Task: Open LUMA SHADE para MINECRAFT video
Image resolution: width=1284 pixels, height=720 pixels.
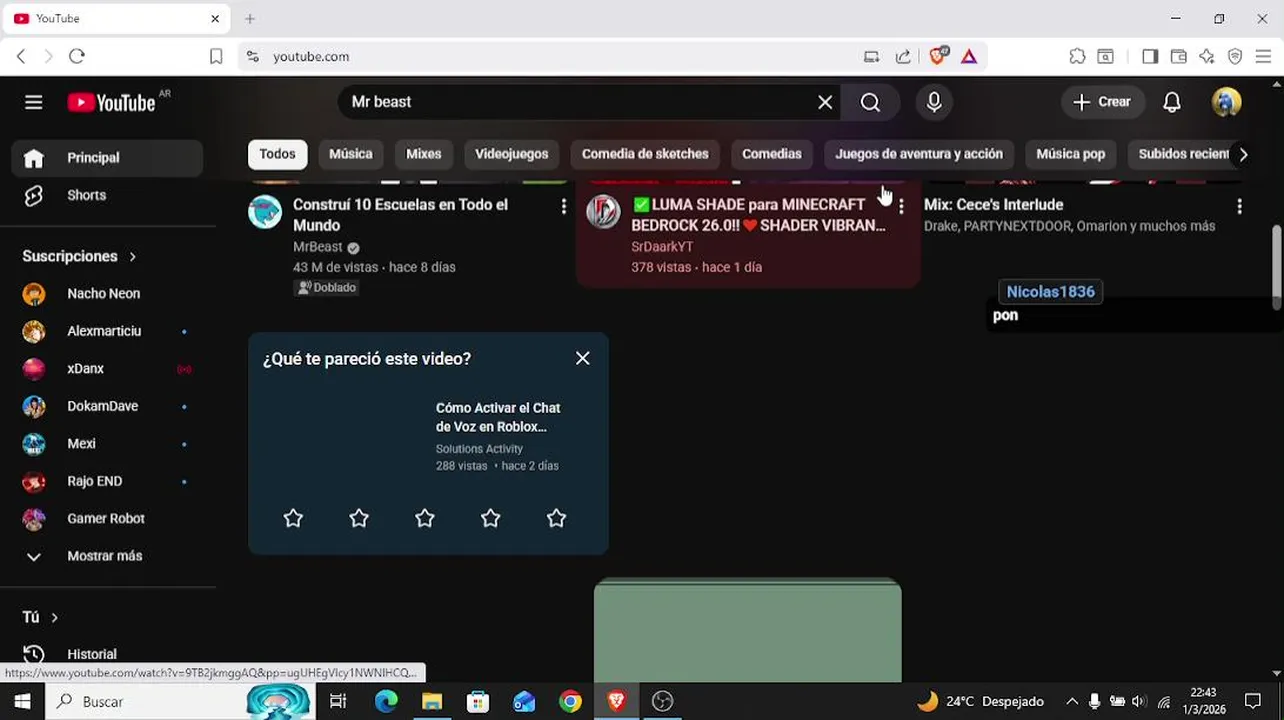Action: coord(758,215)
